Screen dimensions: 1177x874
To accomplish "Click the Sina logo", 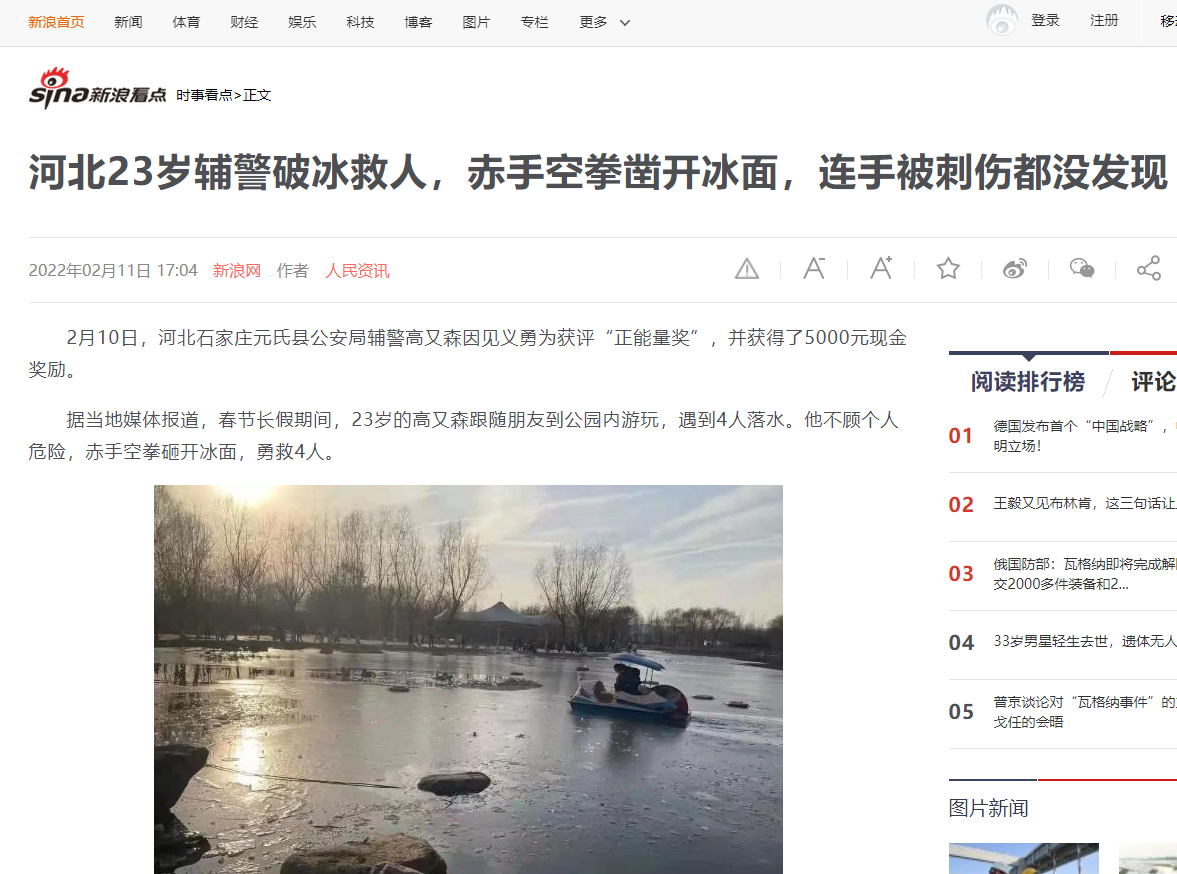I will pyautogui.click(x=98, y=88).
